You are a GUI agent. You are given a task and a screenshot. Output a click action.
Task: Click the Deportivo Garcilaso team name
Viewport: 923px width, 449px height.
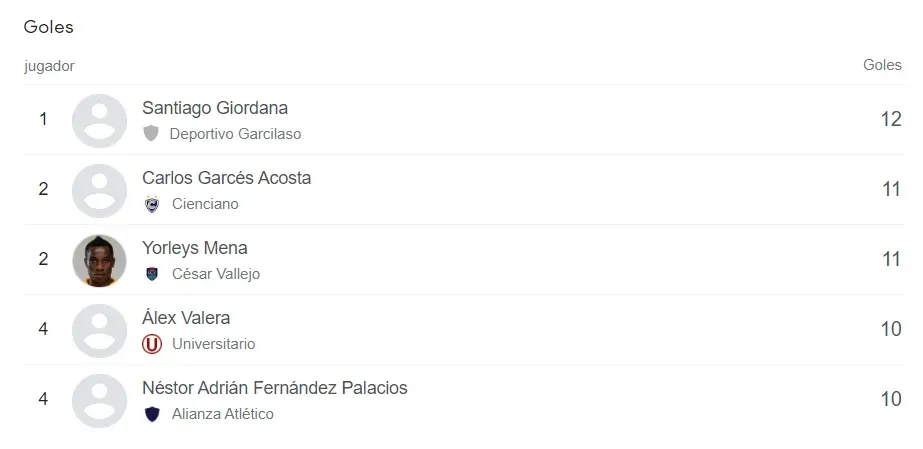coord(235,134)
